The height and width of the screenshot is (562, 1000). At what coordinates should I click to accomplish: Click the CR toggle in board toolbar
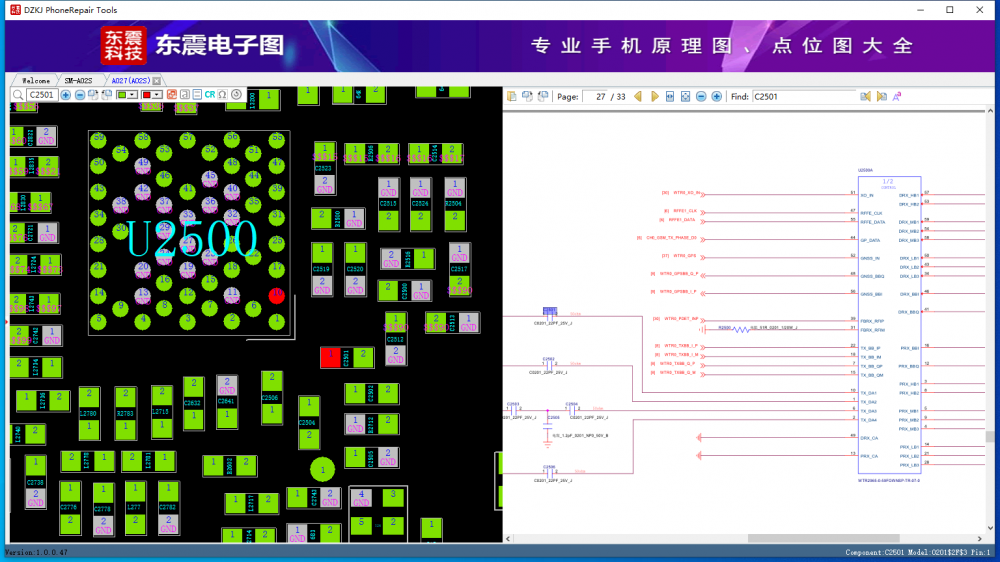point(210,95)
